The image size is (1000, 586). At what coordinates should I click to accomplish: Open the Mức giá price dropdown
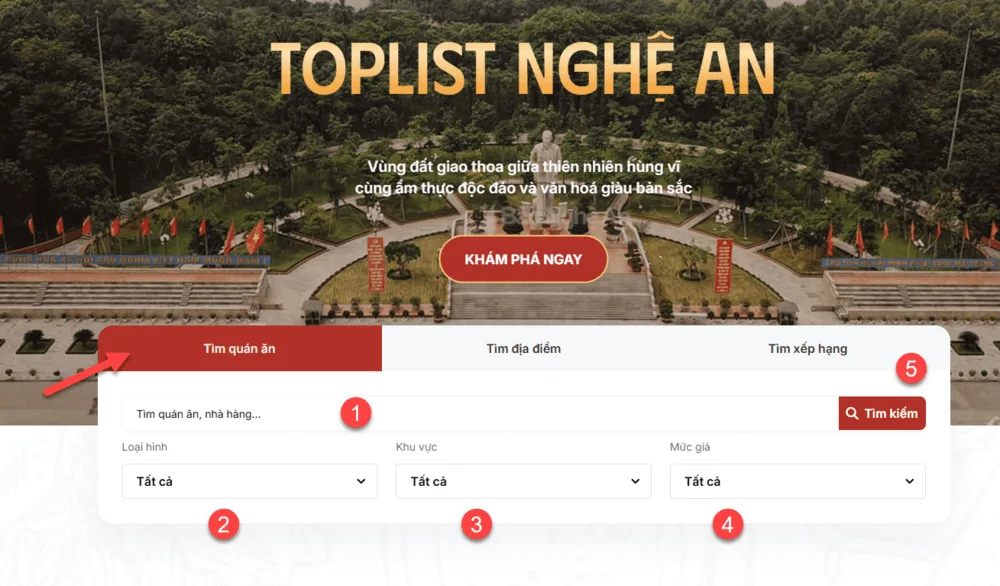click(x=797, y=481)
